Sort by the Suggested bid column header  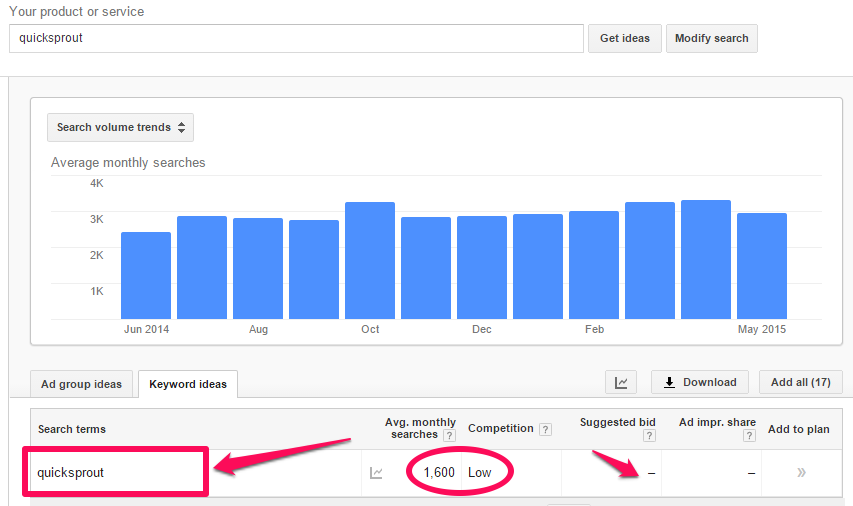[617, 422]
